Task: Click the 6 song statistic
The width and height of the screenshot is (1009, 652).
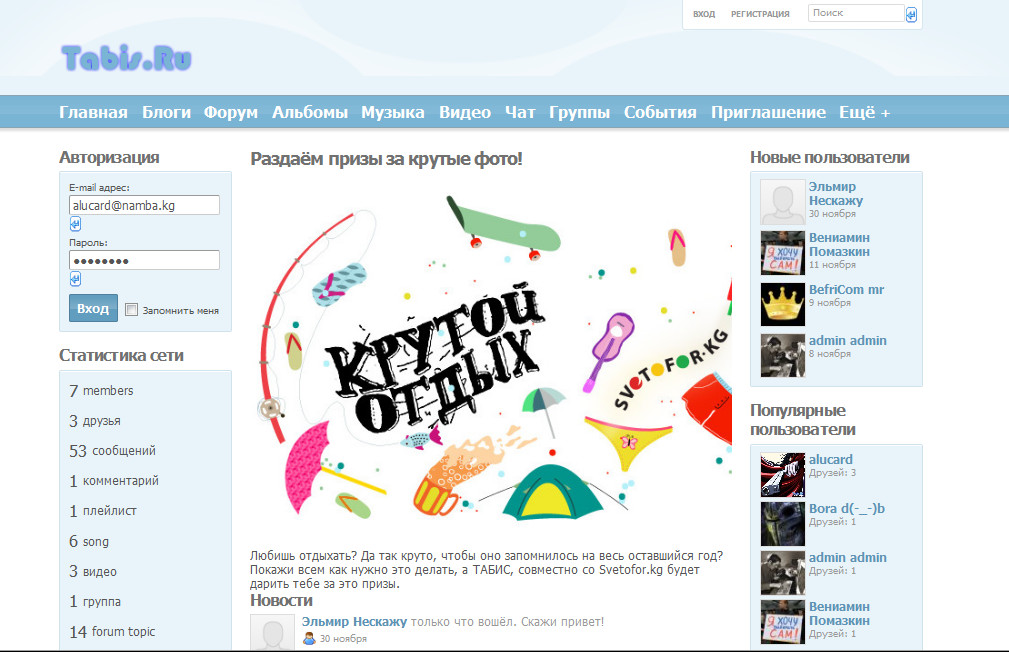Action: (x=89, y=541)
